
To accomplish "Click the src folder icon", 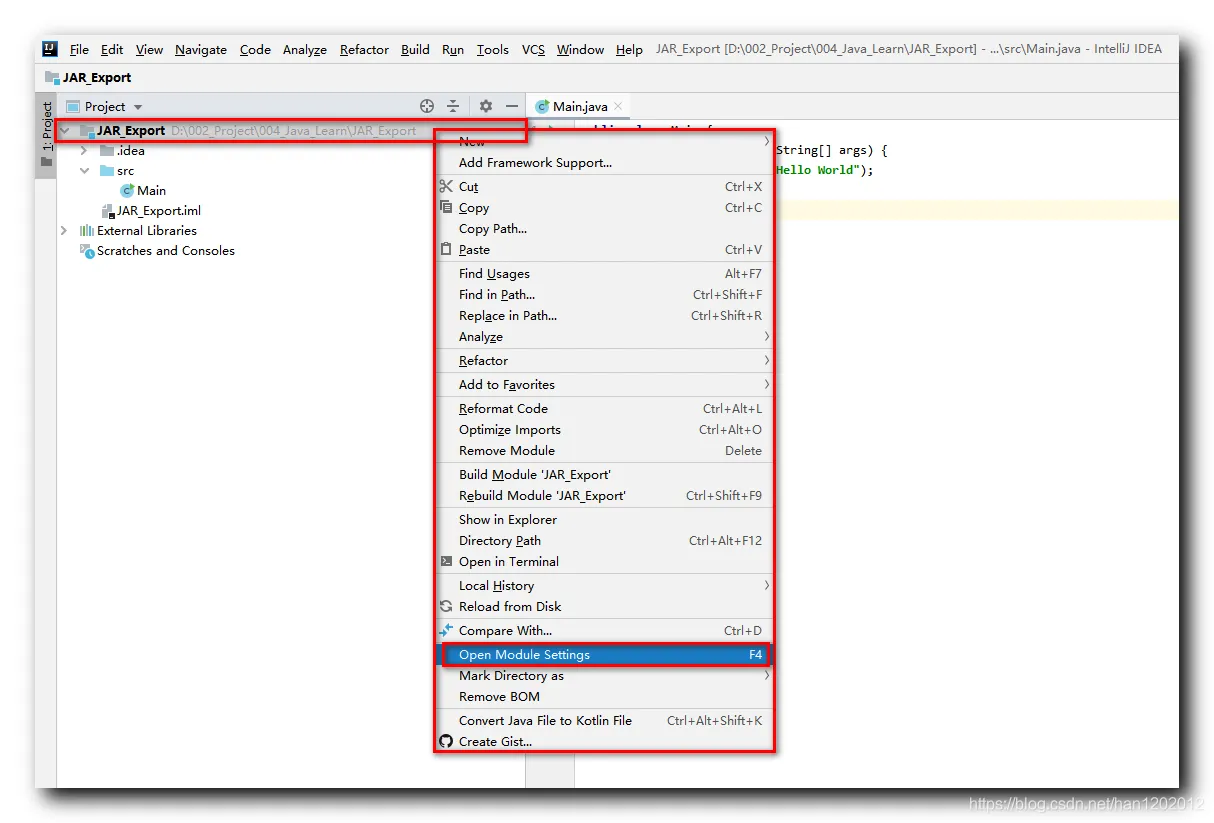I will pyautogui.click(x=107, y=170).
